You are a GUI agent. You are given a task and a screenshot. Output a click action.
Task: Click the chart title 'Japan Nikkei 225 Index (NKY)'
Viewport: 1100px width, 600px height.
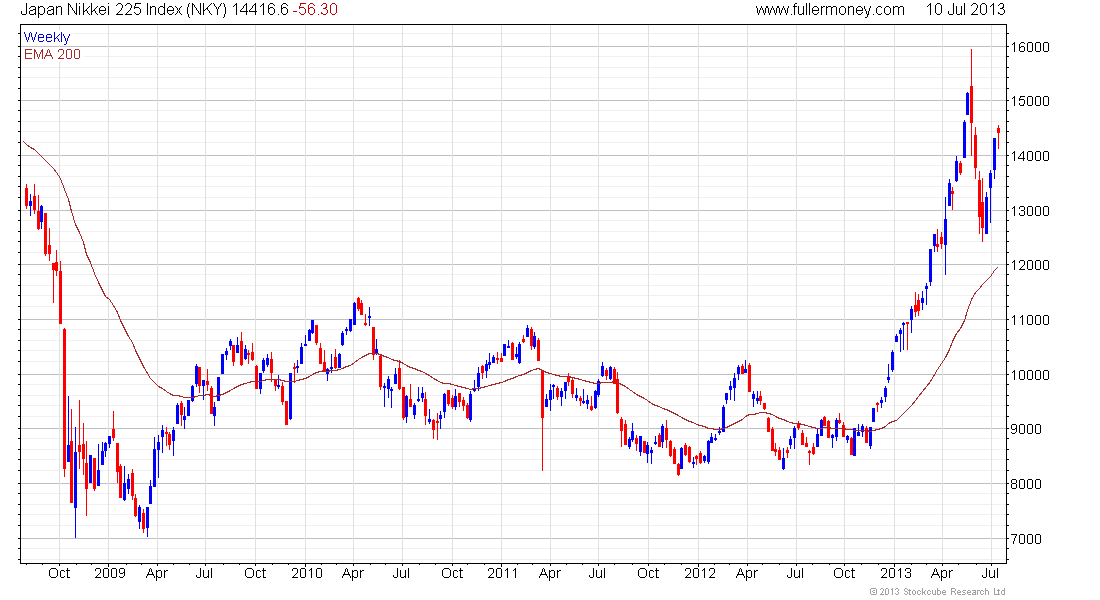tap(123, 10)
